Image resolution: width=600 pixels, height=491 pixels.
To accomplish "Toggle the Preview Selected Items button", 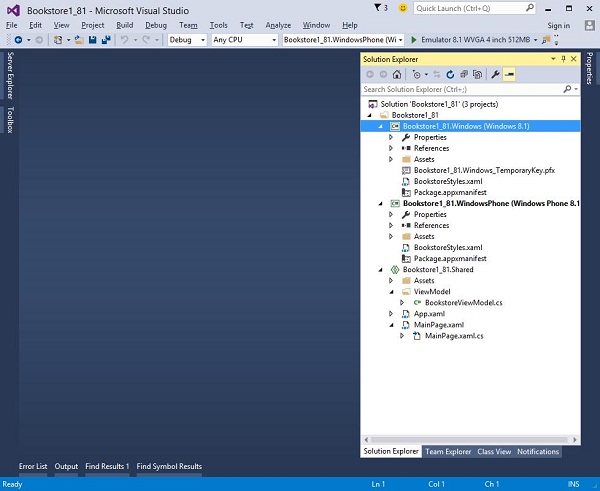I will coord(508,74).
